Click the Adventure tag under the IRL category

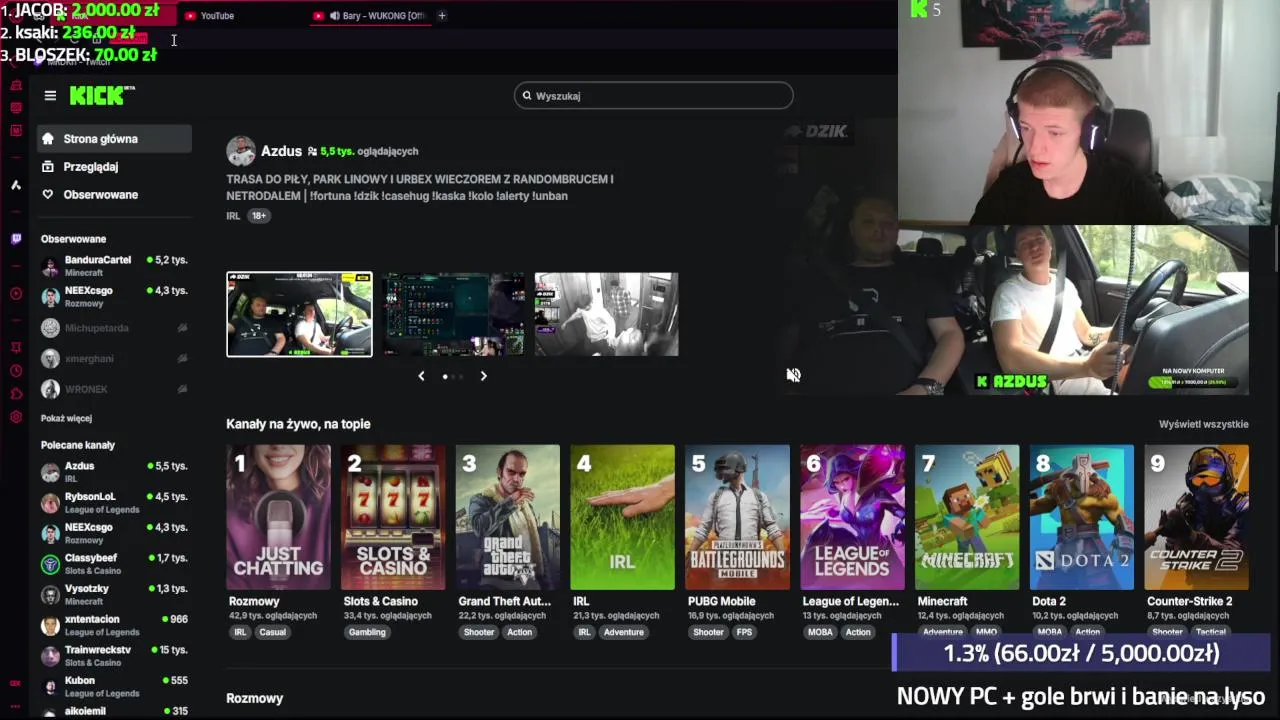click(x=623, y=632)
